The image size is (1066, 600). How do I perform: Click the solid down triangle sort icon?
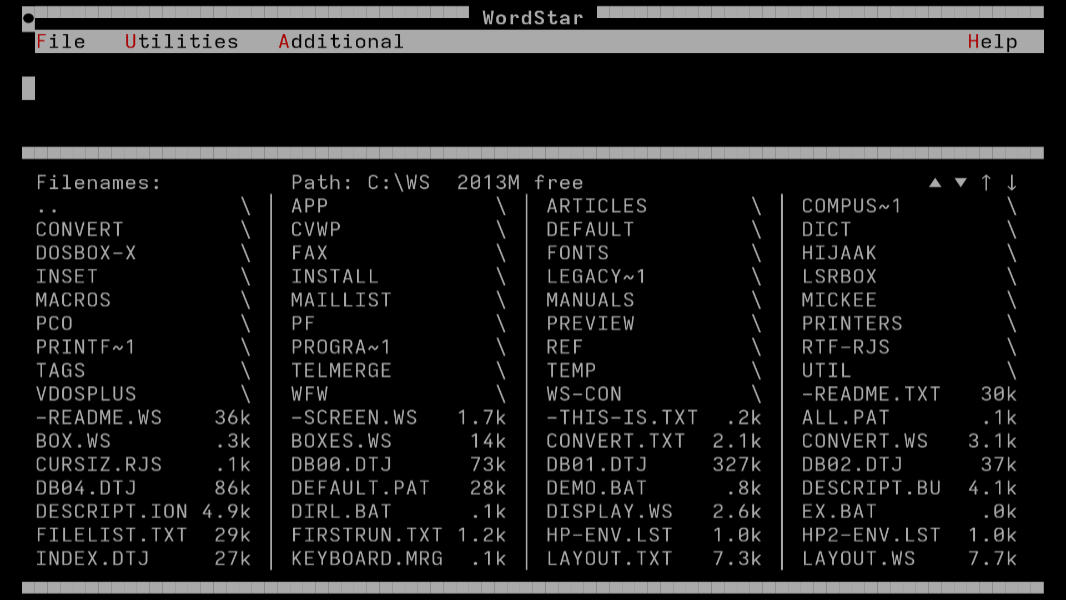960,183
